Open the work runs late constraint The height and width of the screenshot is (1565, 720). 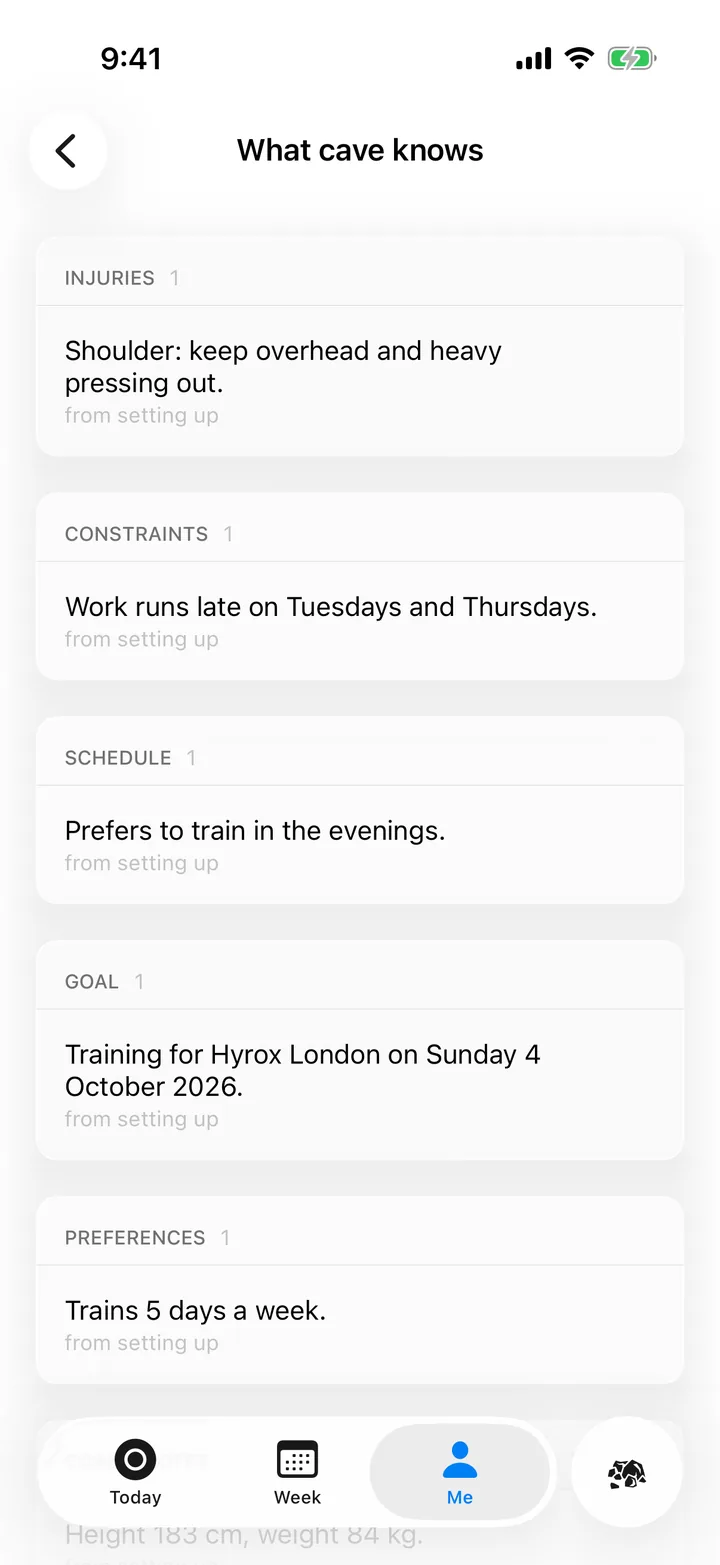pyautogui.click(x=360, y=621)
